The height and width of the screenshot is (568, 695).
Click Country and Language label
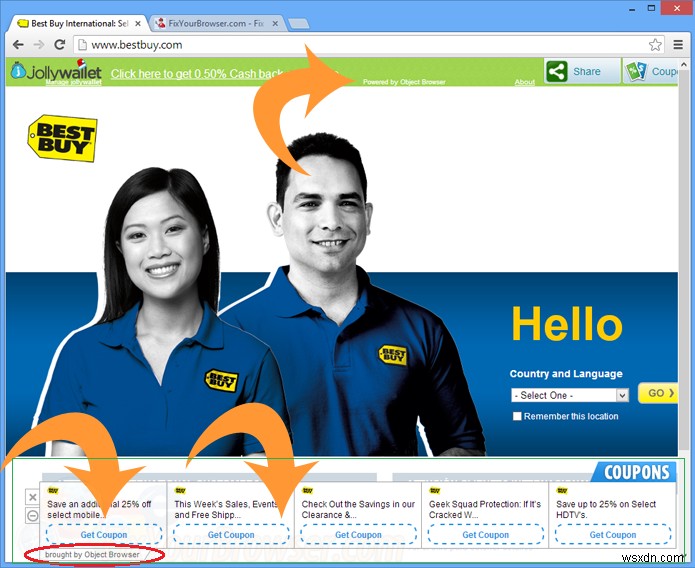click(566, 374)
